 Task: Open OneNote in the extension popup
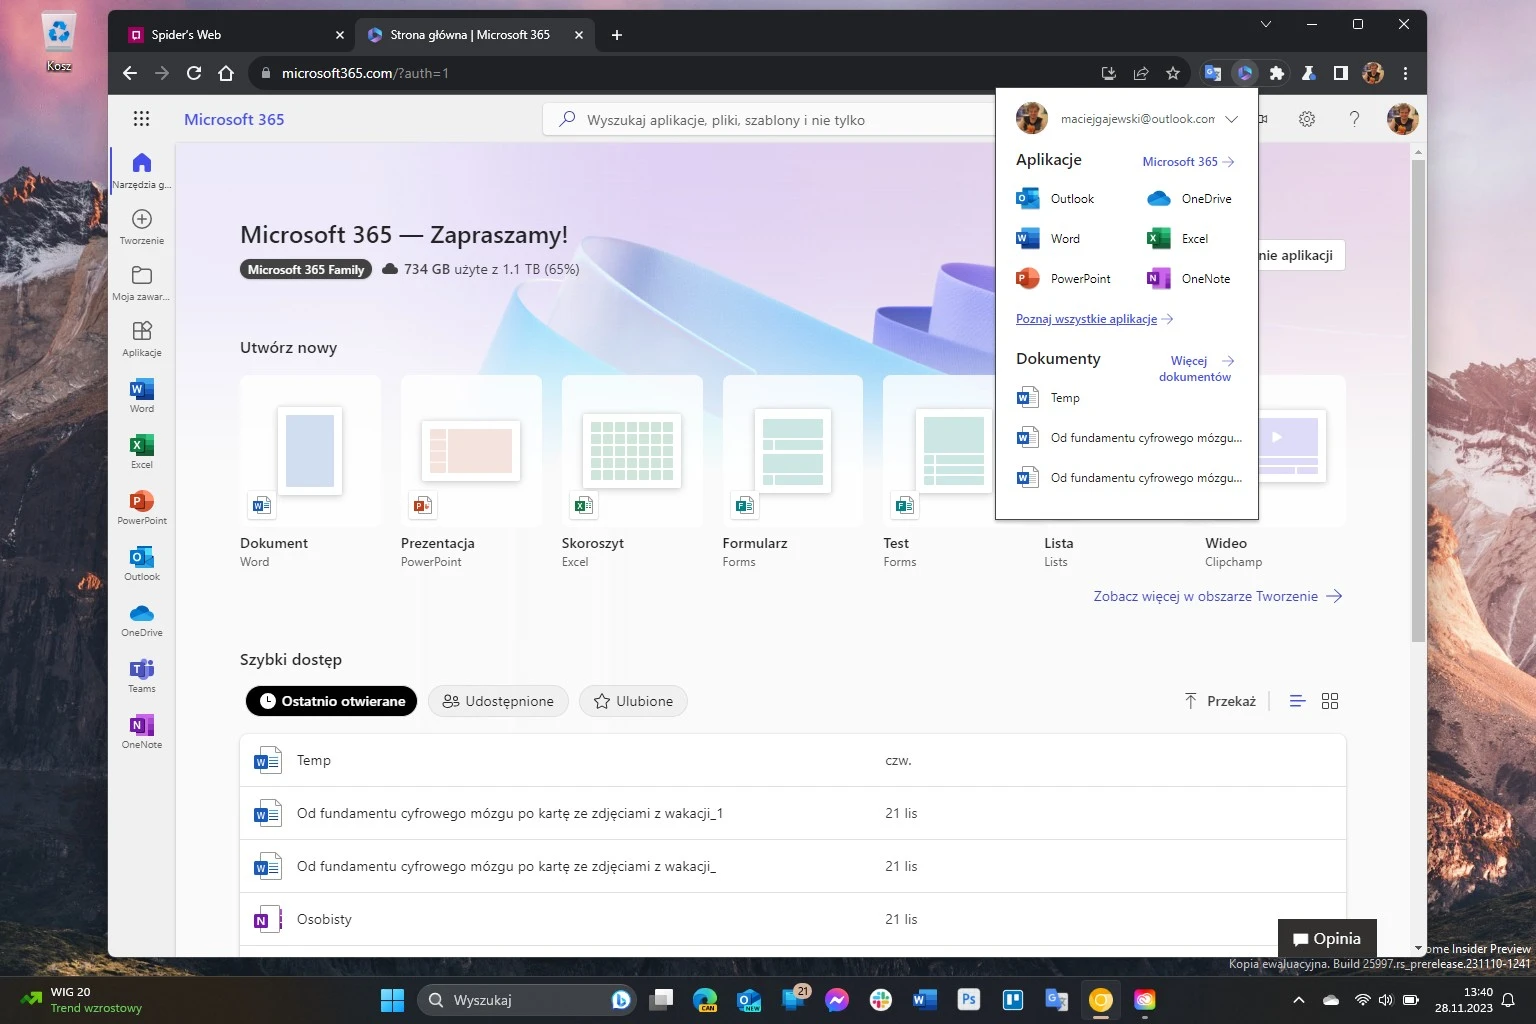(1188, 278)
